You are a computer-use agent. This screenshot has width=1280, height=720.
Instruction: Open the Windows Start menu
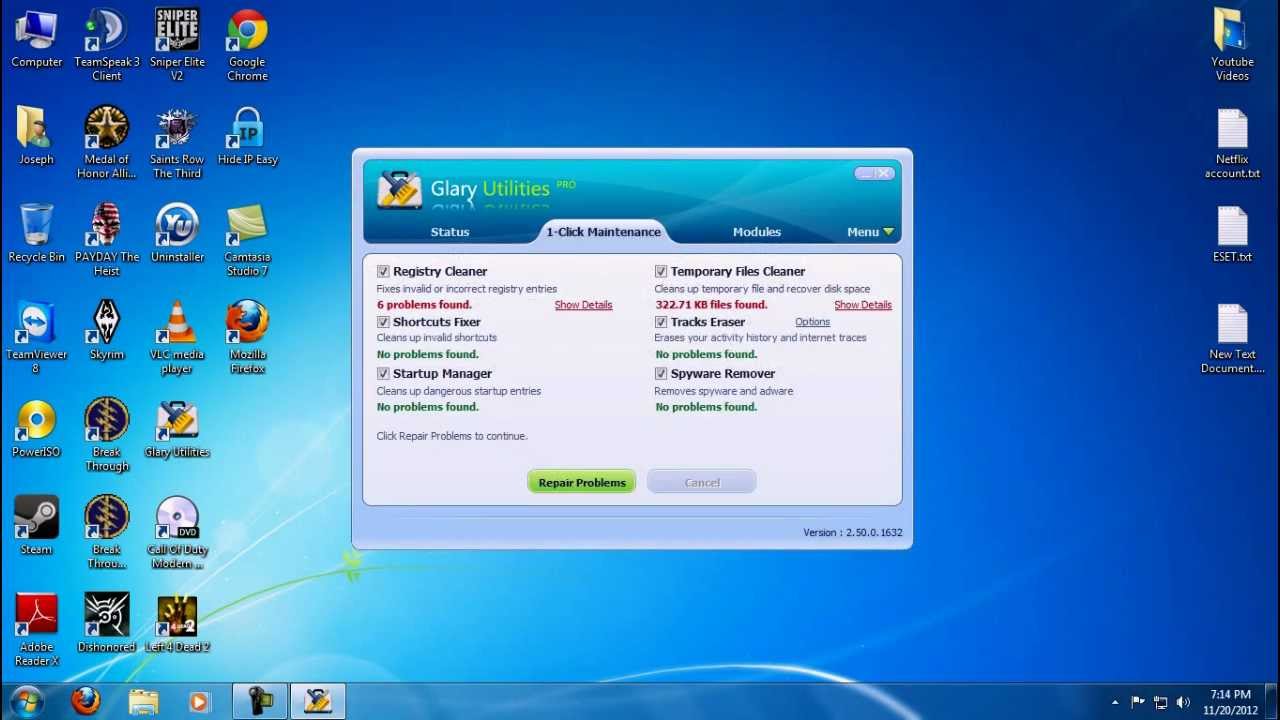coord(26,701)
